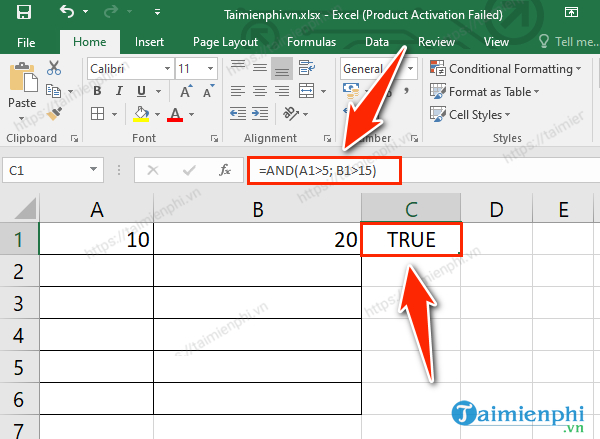Open Font settings dialog launcher

point(214,139)
